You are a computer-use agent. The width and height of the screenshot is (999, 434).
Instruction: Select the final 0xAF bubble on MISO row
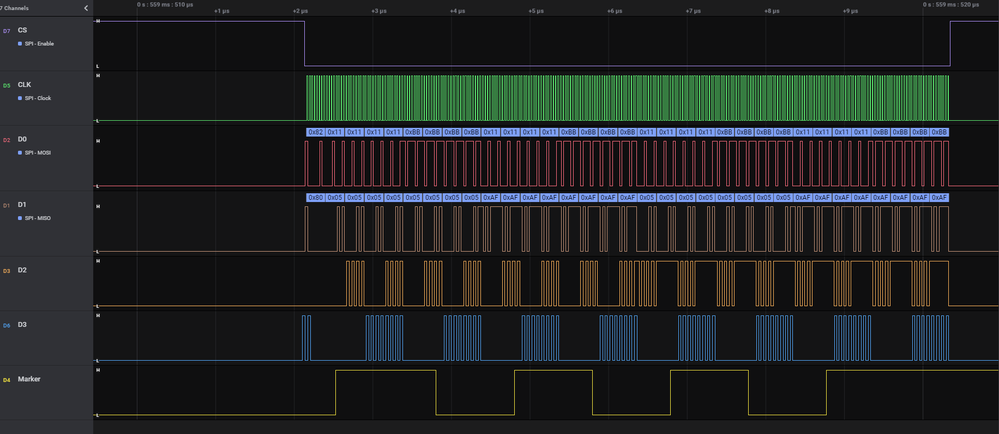[939, 198]
